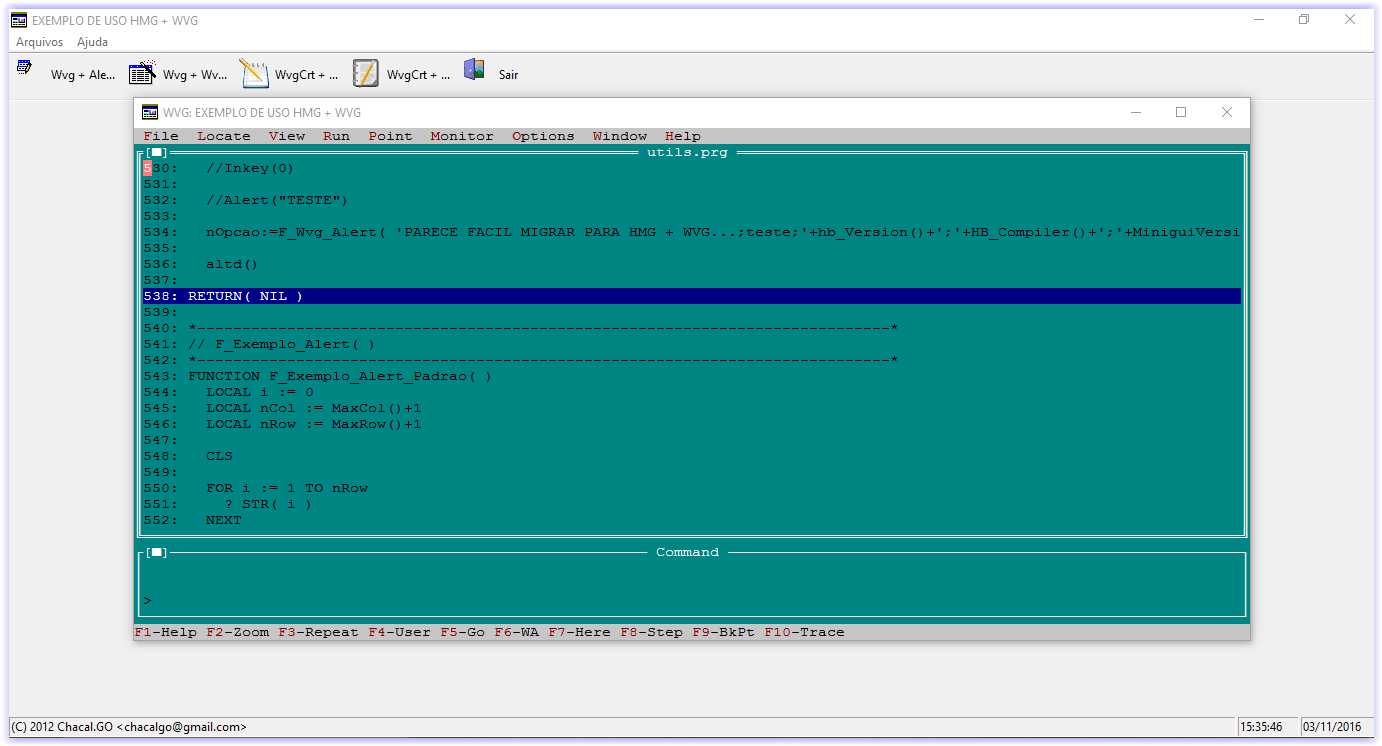1382x746 pixels.
Task: Click the second WvgCrt notebook icon
Action: click(366, 73)
